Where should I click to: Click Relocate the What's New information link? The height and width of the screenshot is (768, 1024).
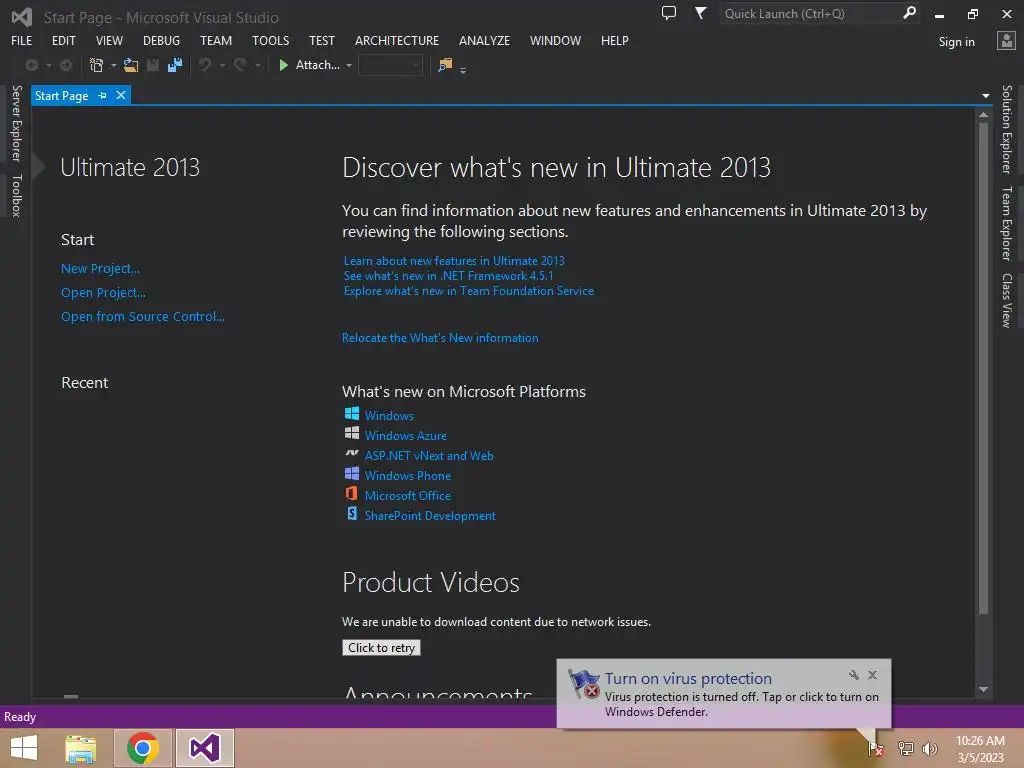click(x=440, y=338)
